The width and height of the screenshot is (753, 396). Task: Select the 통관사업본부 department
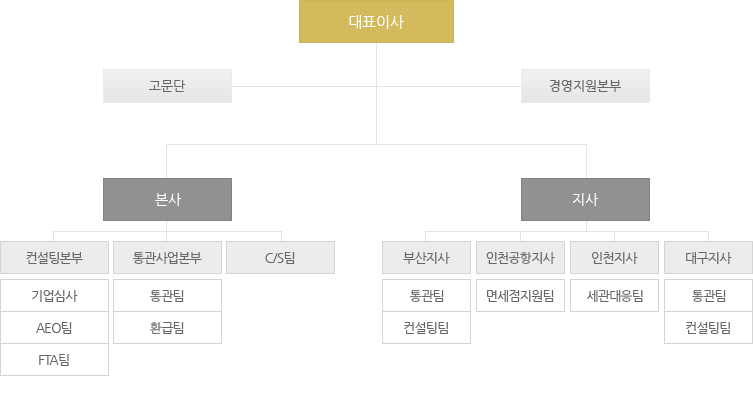pyautogui.click(x=167, y=258)
